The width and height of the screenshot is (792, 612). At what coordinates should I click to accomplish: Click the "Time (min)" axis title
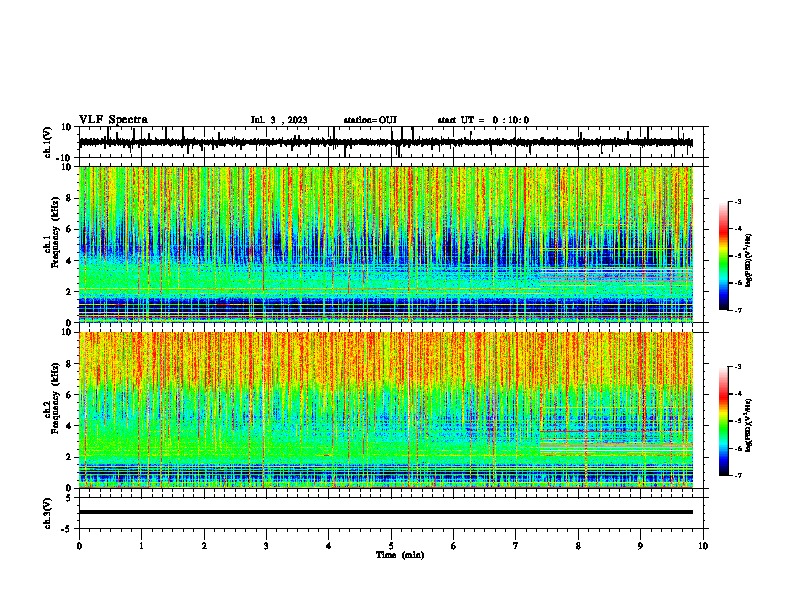tap(400, 555)
